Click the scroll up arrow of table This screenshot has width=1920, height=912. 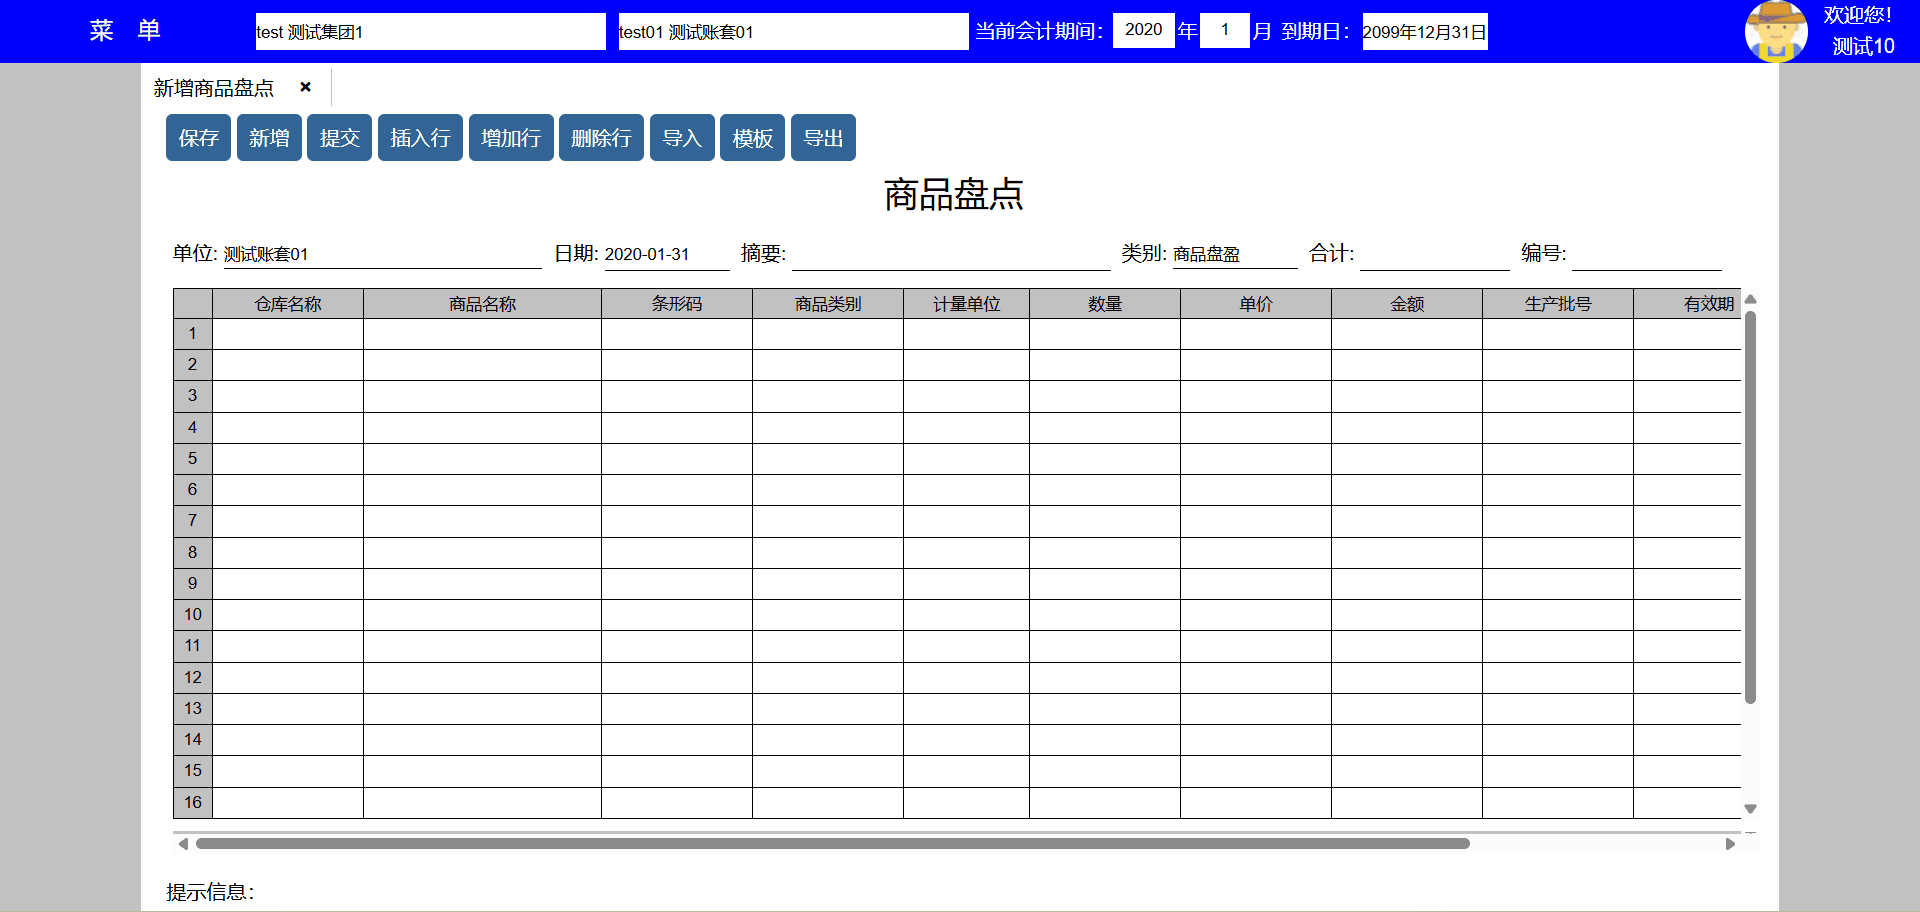(x=1750, y=300)
